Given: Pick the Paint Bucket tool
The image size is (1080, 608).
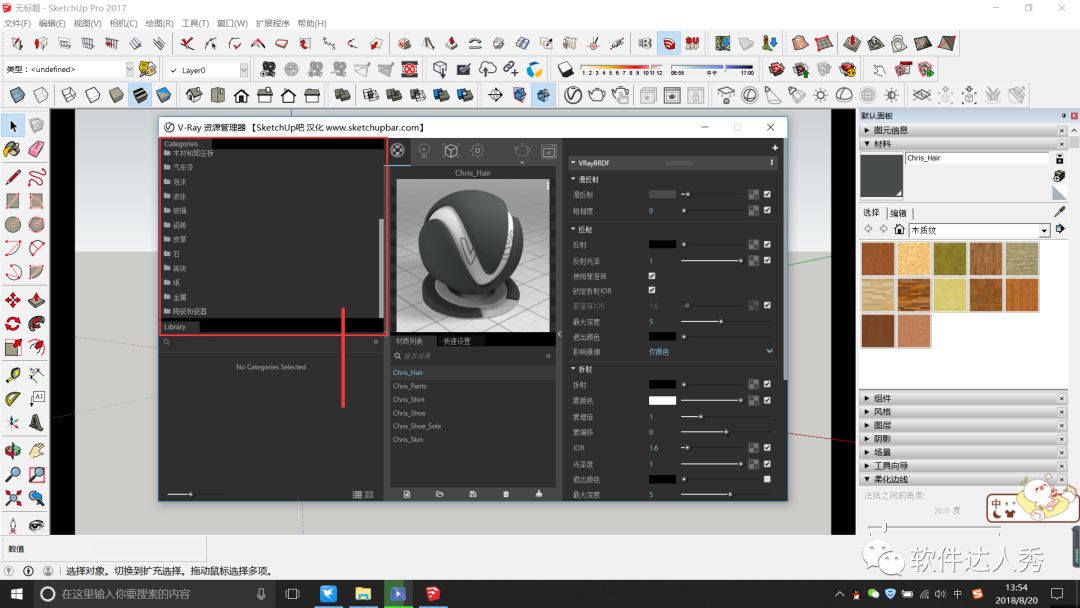Looking at the screenshot, I should point(12,149).
